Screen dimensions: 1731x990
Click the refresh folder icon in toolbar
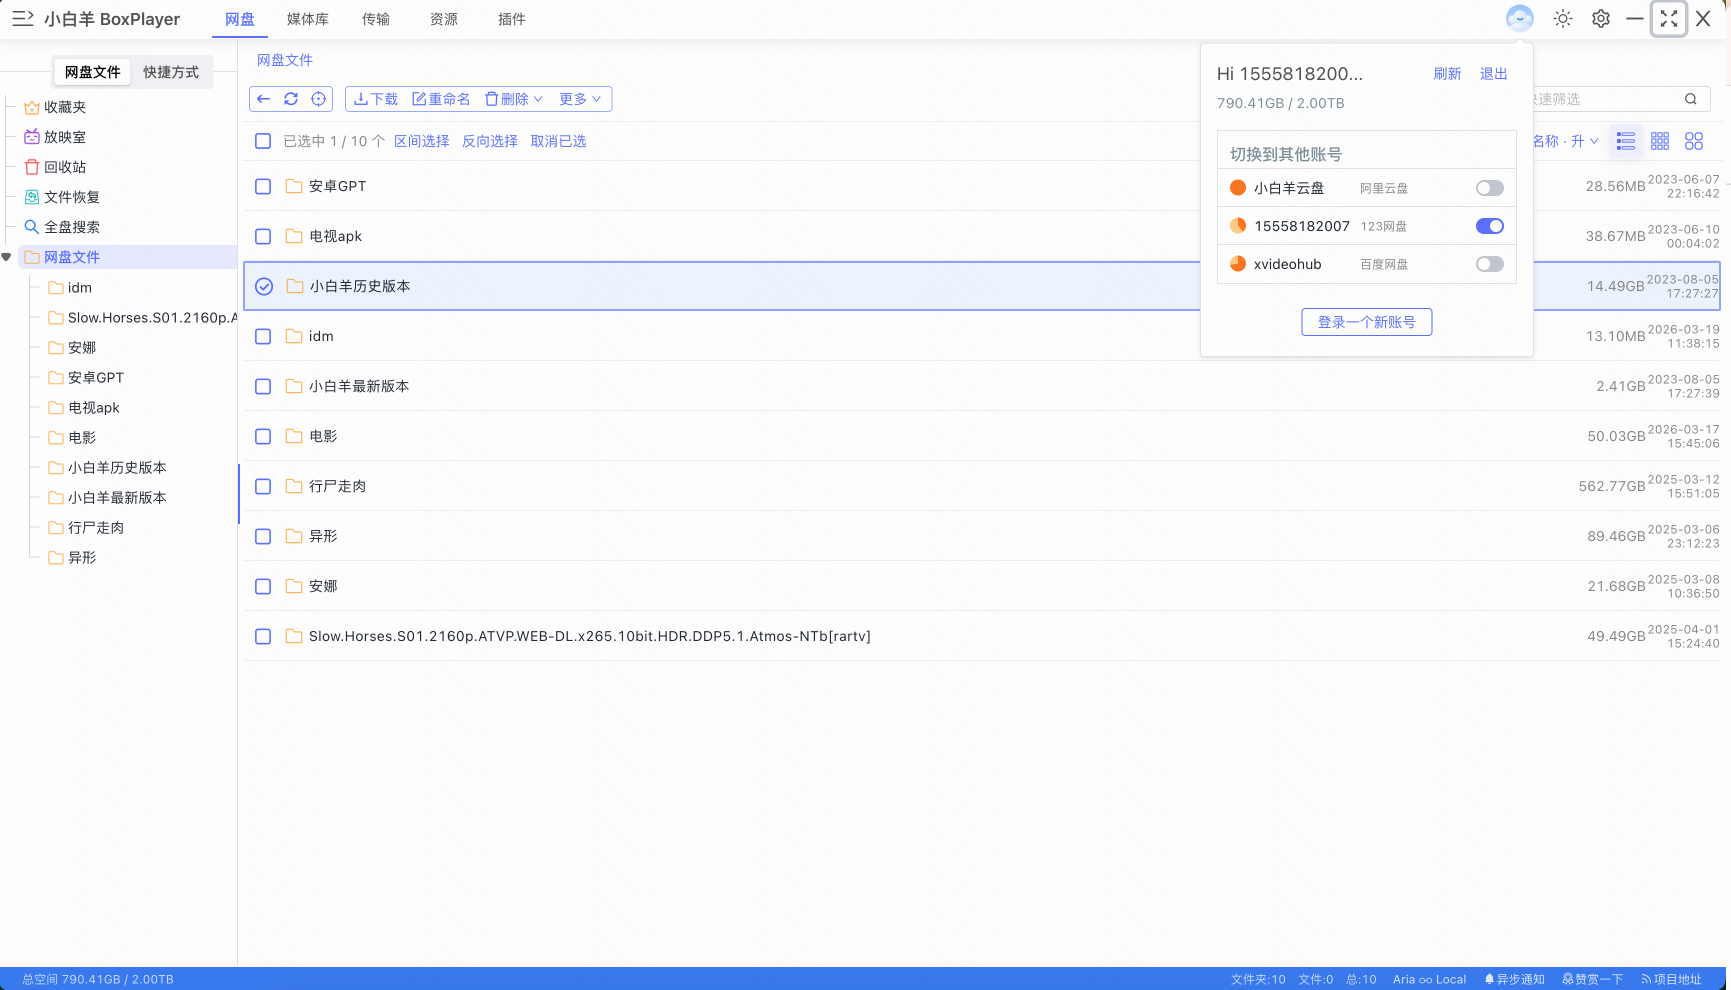291,99
